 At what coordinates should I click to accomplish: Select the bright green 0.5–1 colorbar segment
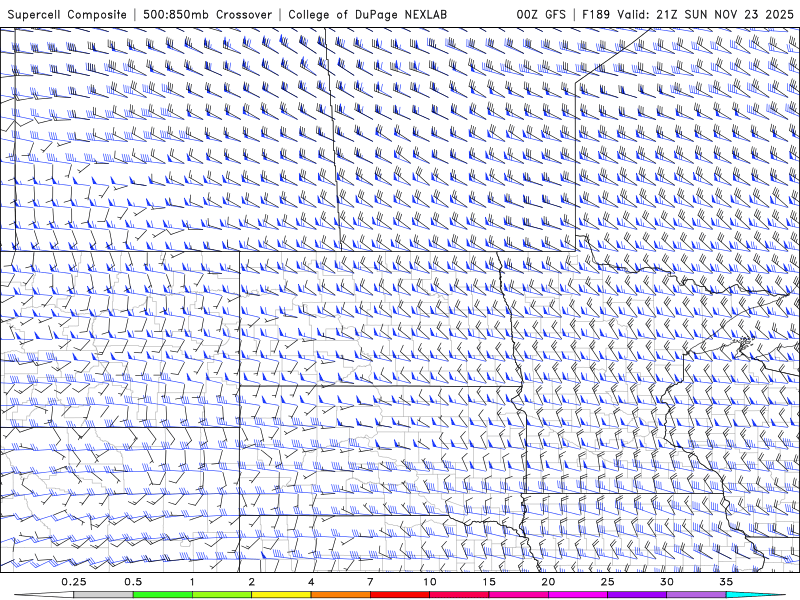click(163, 595)
